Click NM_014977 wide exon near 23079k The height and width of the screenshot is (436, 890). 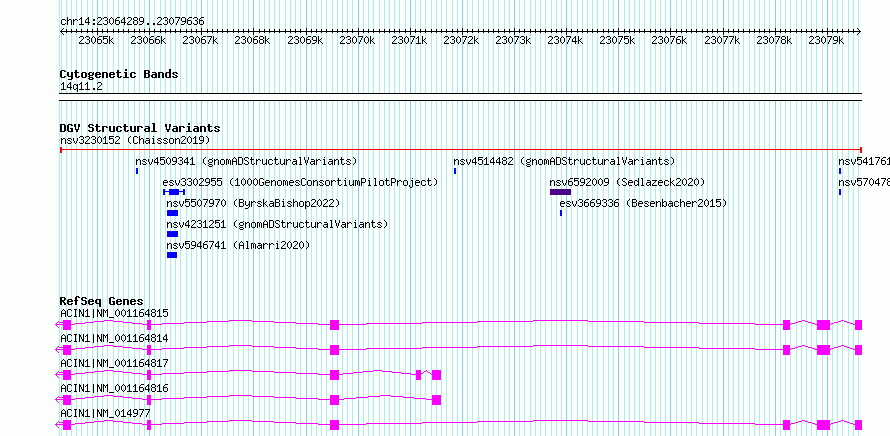(824, 425)
